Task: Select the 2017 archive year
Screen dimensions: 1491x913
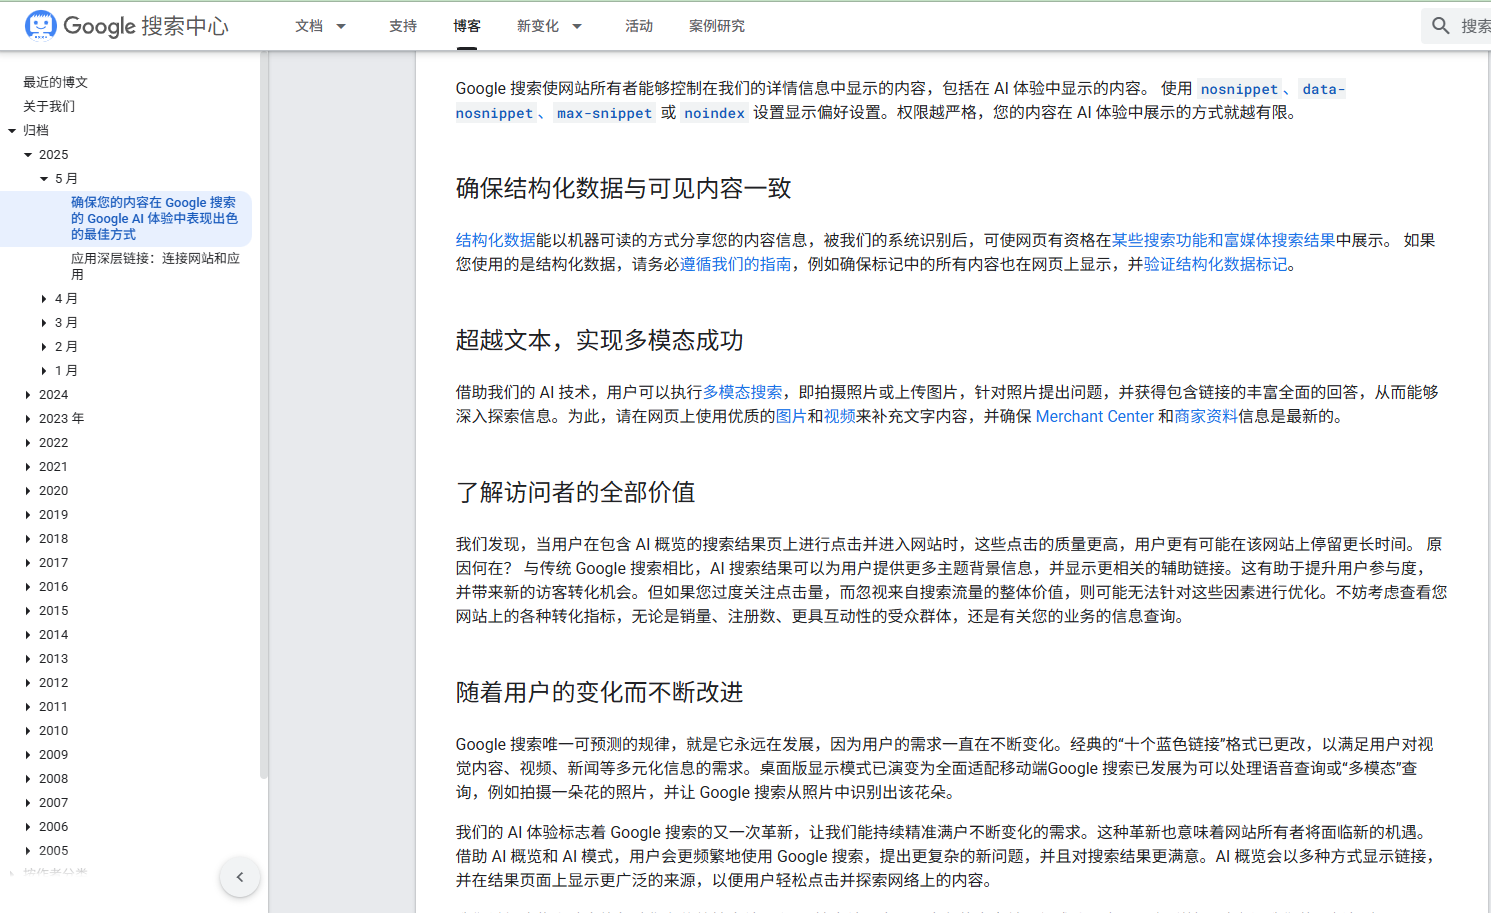Action: (x=54, y=563)
